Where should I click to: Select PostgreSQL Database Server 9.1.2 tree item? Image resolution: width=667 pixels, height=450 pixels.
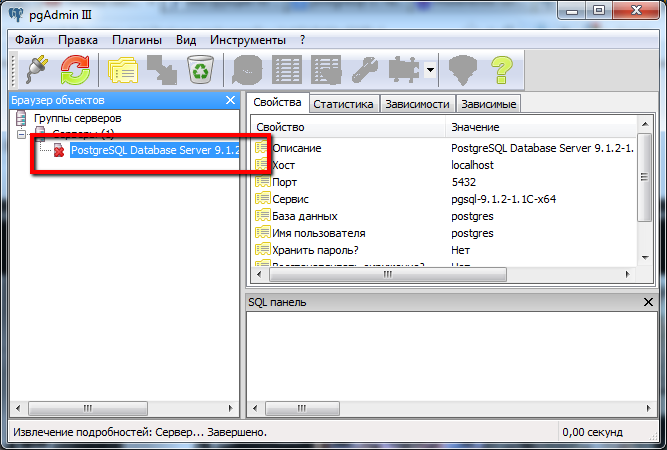coord(155,150)
